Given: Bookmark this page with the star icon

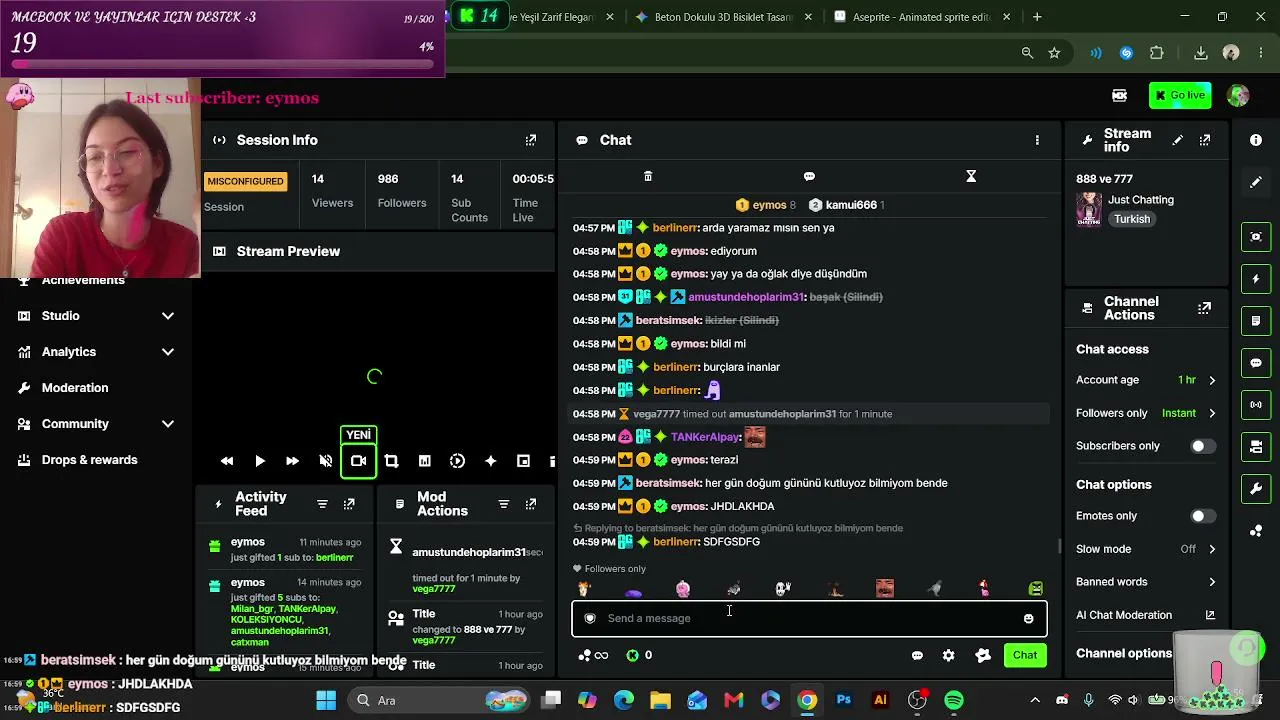Looking at the screenshot, I should (1054, 53).
